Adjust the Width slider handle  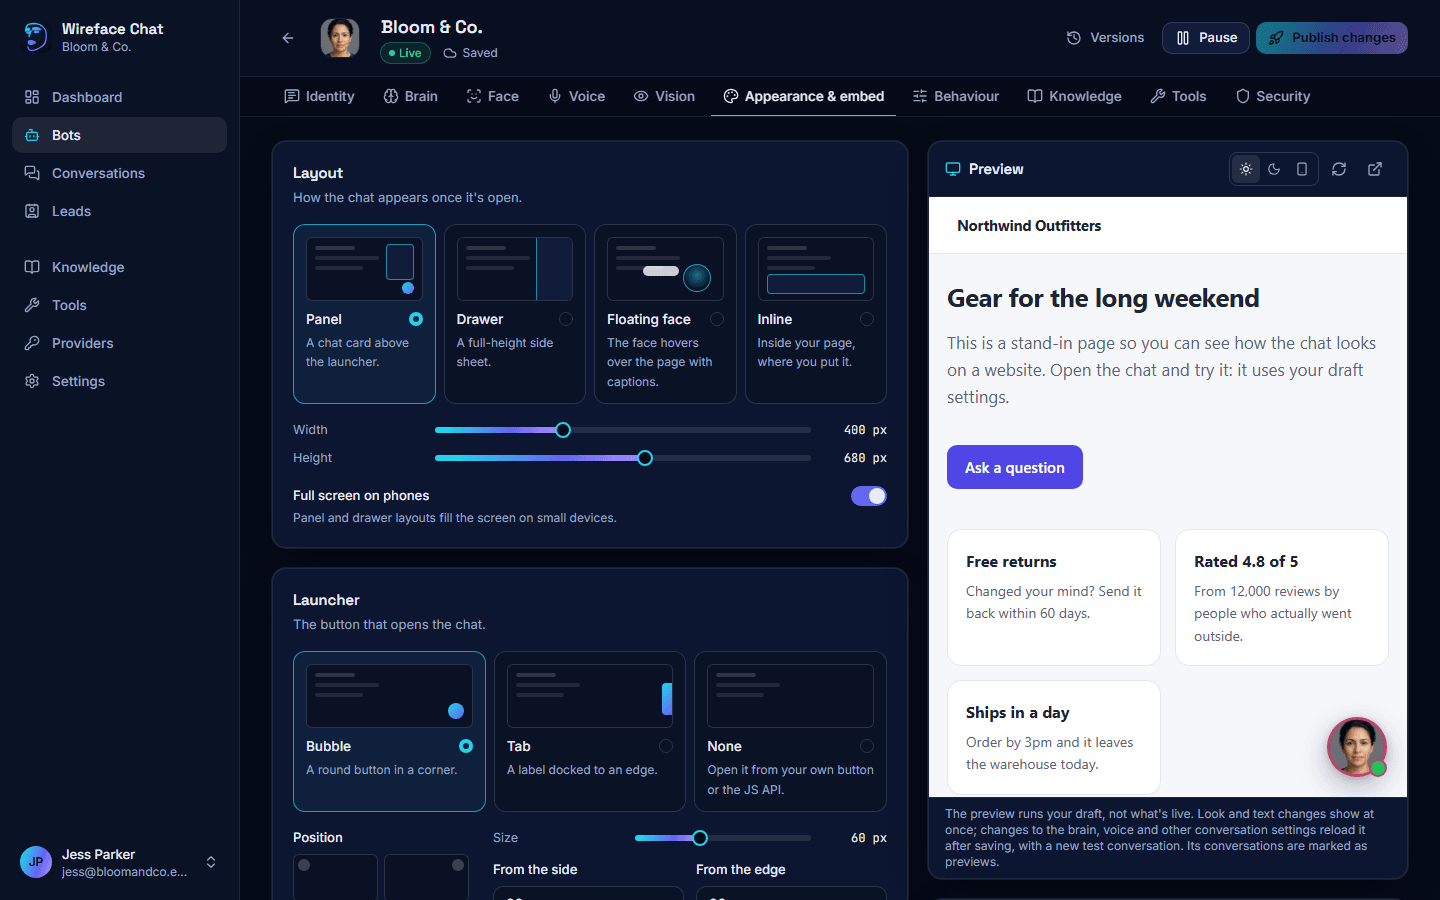pyautogui.click(x=563, y=430)
